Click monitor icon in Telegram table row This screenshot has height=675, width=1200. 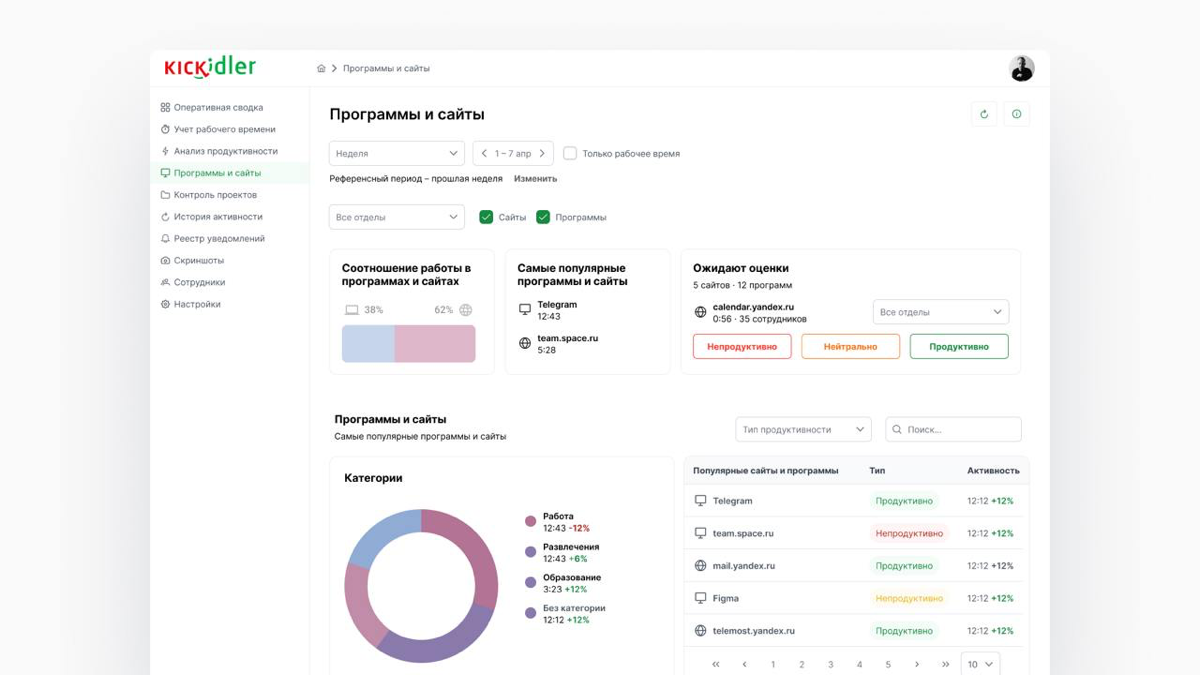[700, 501]
